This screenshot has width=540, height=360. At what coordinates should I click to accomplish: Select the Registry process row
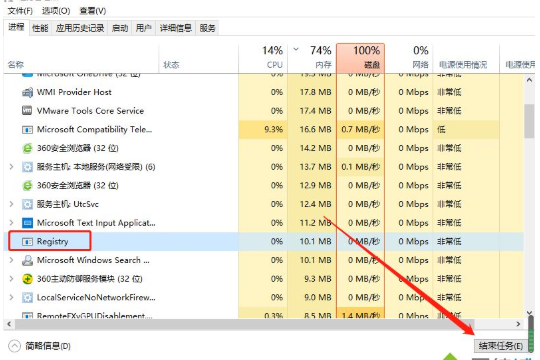pos(264,241)
